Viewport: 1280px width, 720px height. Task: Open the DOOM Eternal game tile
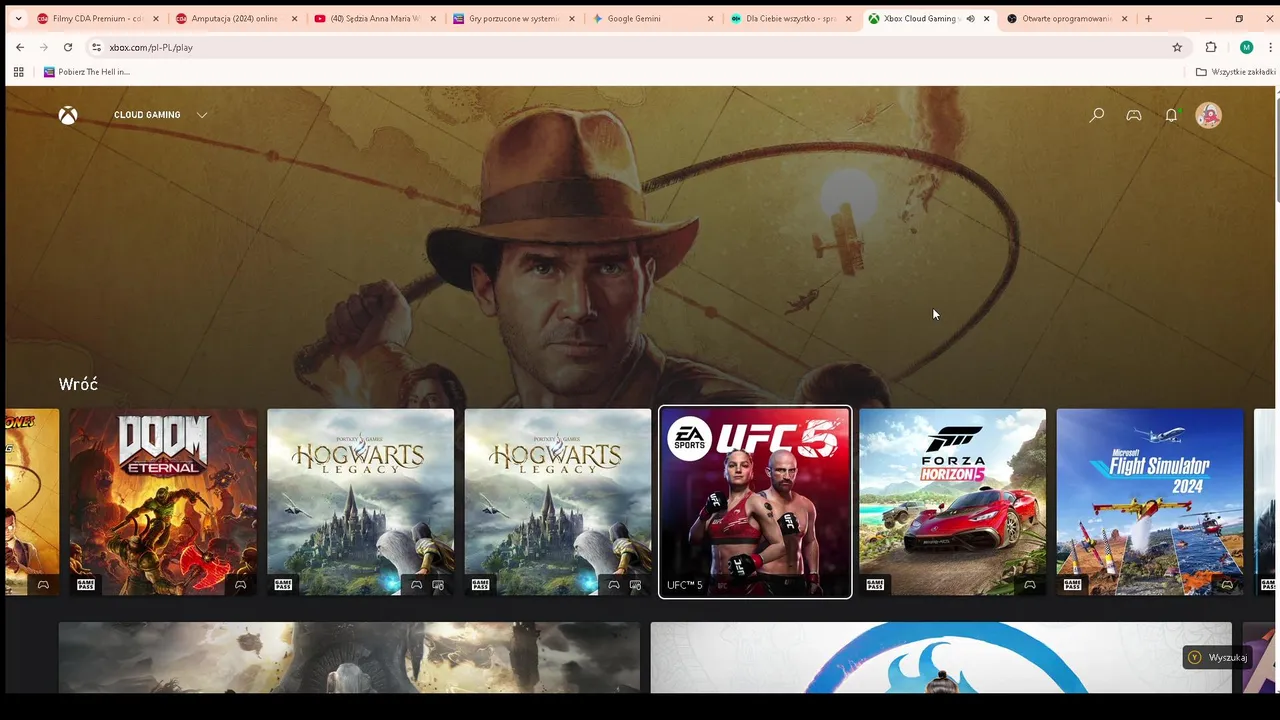click(x=163, y=502)
